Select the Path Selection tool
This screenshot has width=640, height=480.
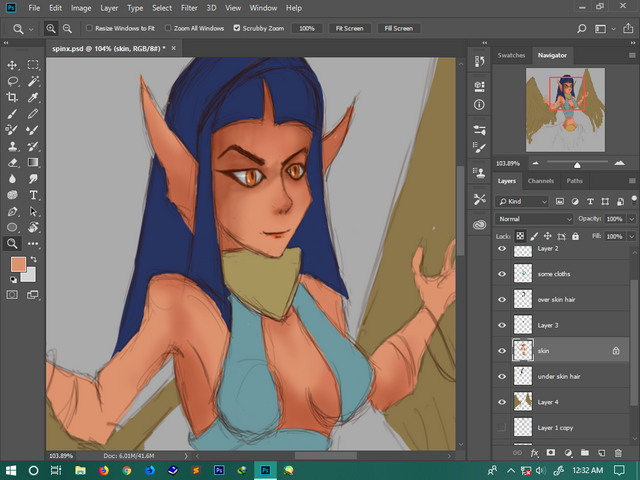(33, 211)
